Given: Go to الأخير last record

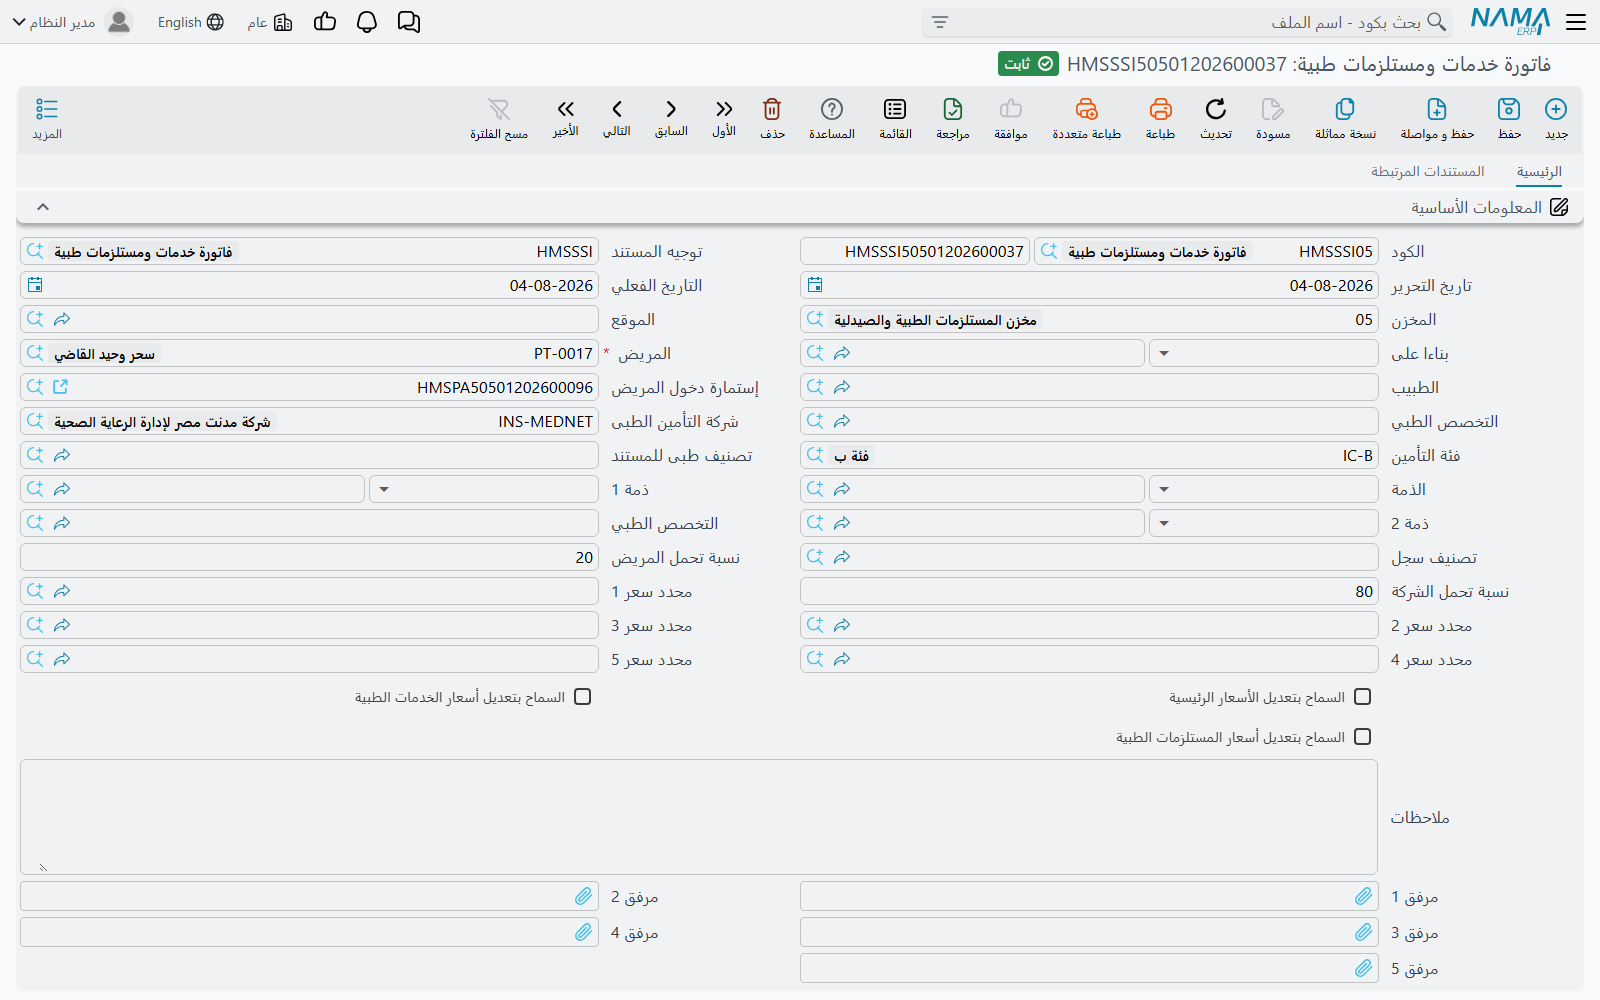Looking at the screenshot, I should (566, 109).
